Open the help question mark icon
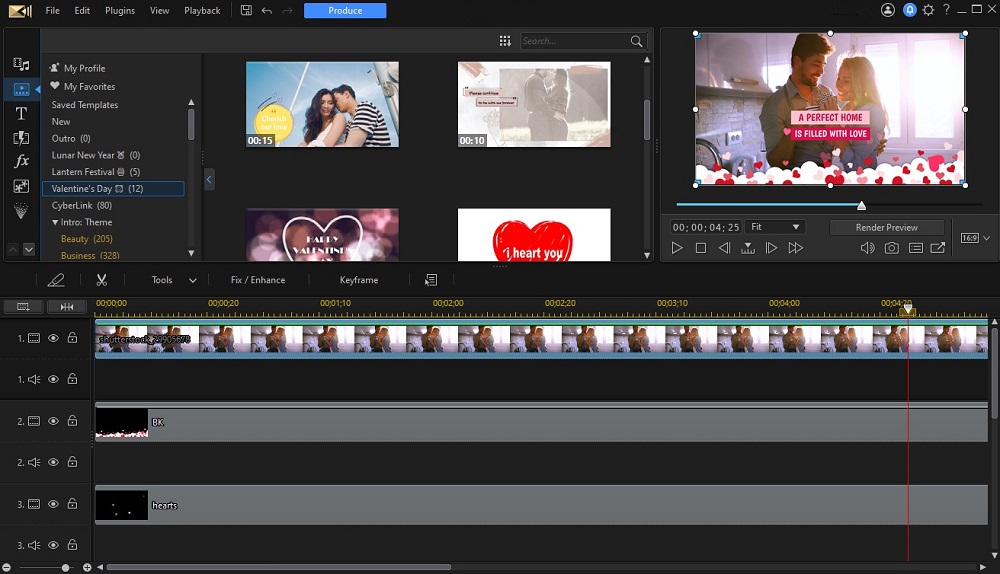Viewport: 1000px width, 574px height. 946,10
